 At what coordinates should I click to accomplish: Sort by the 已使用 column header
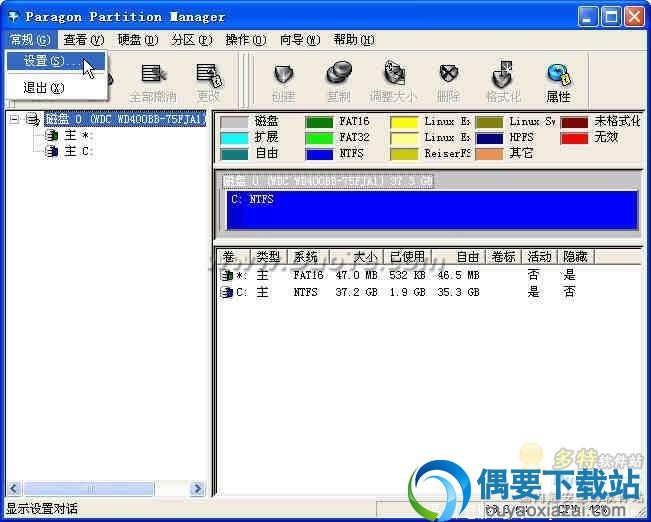point(407,257)
